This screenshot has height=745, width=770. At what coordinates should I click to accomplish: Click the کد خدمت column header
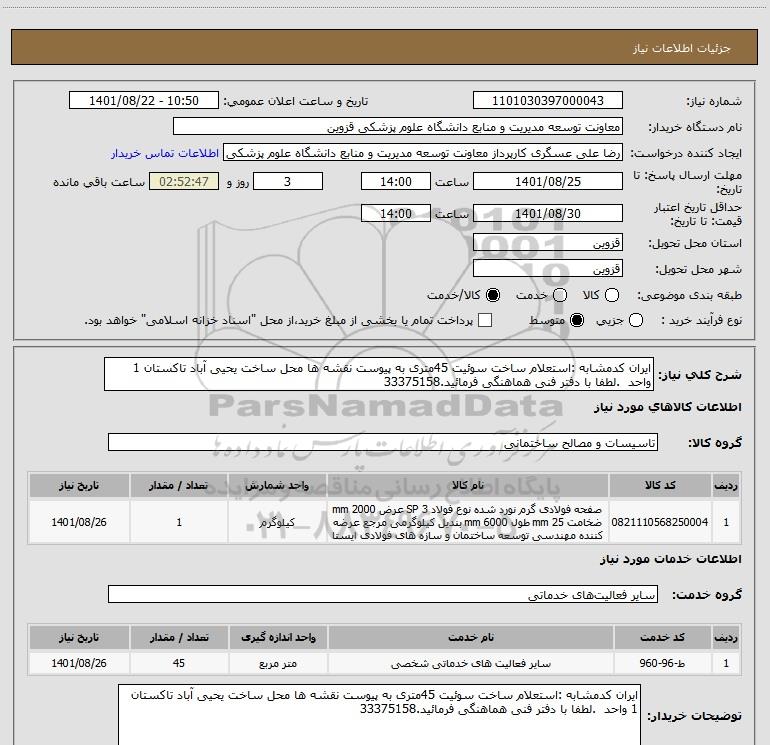pos(662,637)
